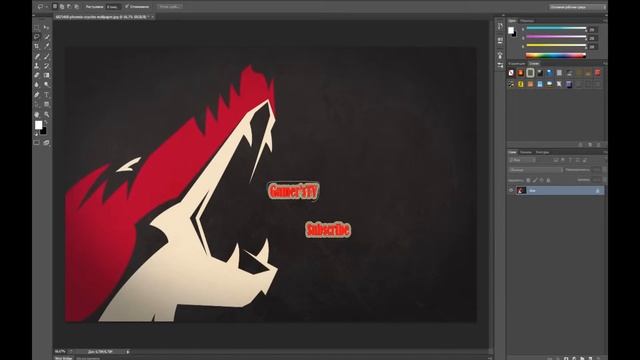Click the trash icon in Styles panel
This screenshot has width=640, height=360.
tap(599, 144)
